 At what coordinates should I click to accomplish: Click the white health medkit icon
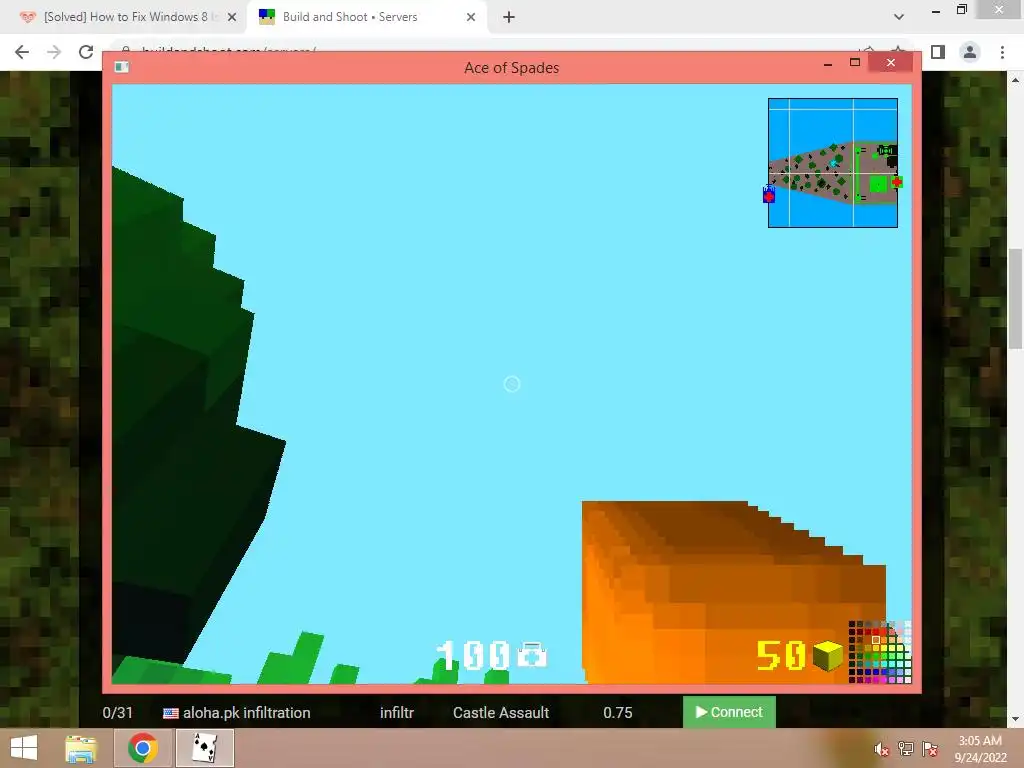532,654
